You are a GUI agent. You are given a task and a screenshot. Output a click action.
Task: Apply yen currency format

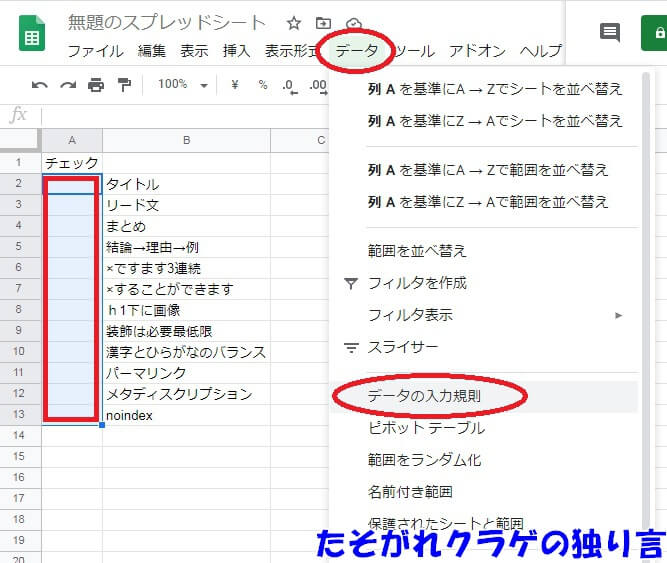(x=235, y=85)
